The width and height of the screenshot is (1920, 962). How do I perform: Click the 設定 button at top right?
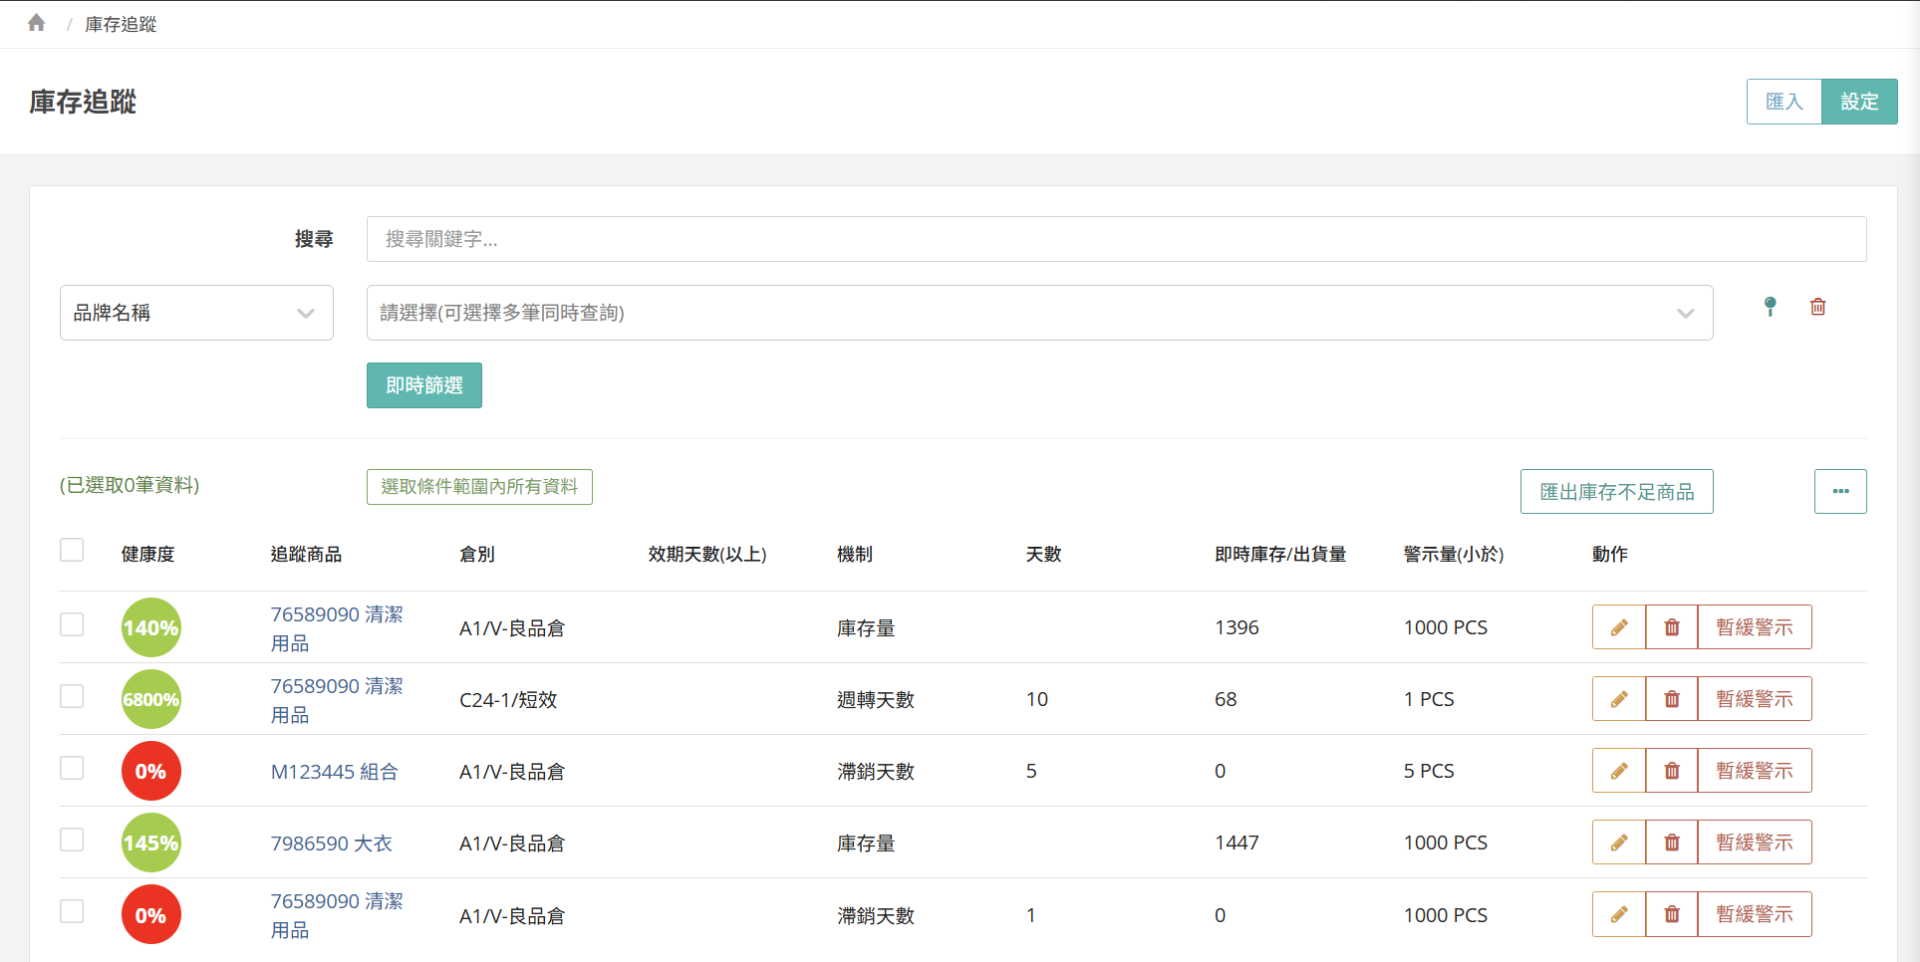[x=1859, y=101]
